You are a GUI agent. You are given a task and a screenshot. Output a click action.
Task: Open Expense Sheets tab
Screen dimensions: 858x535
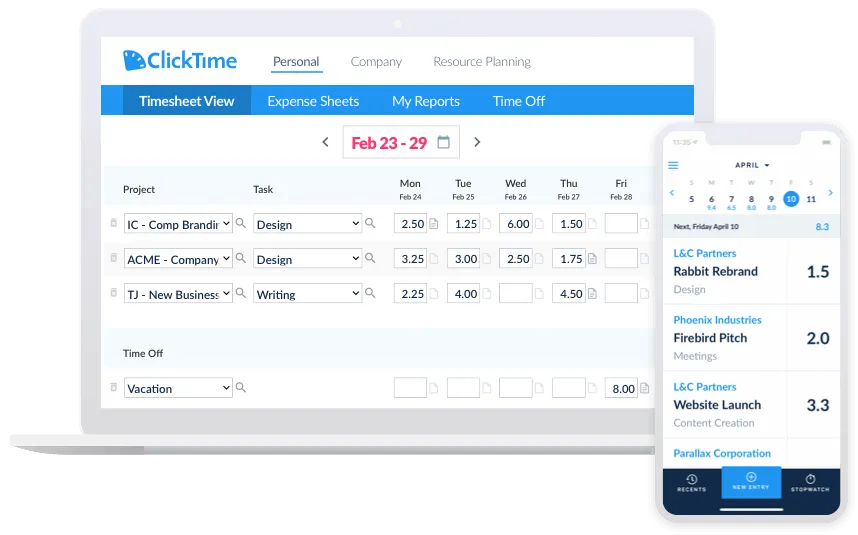pyautogui.click(x=313, y=101)
